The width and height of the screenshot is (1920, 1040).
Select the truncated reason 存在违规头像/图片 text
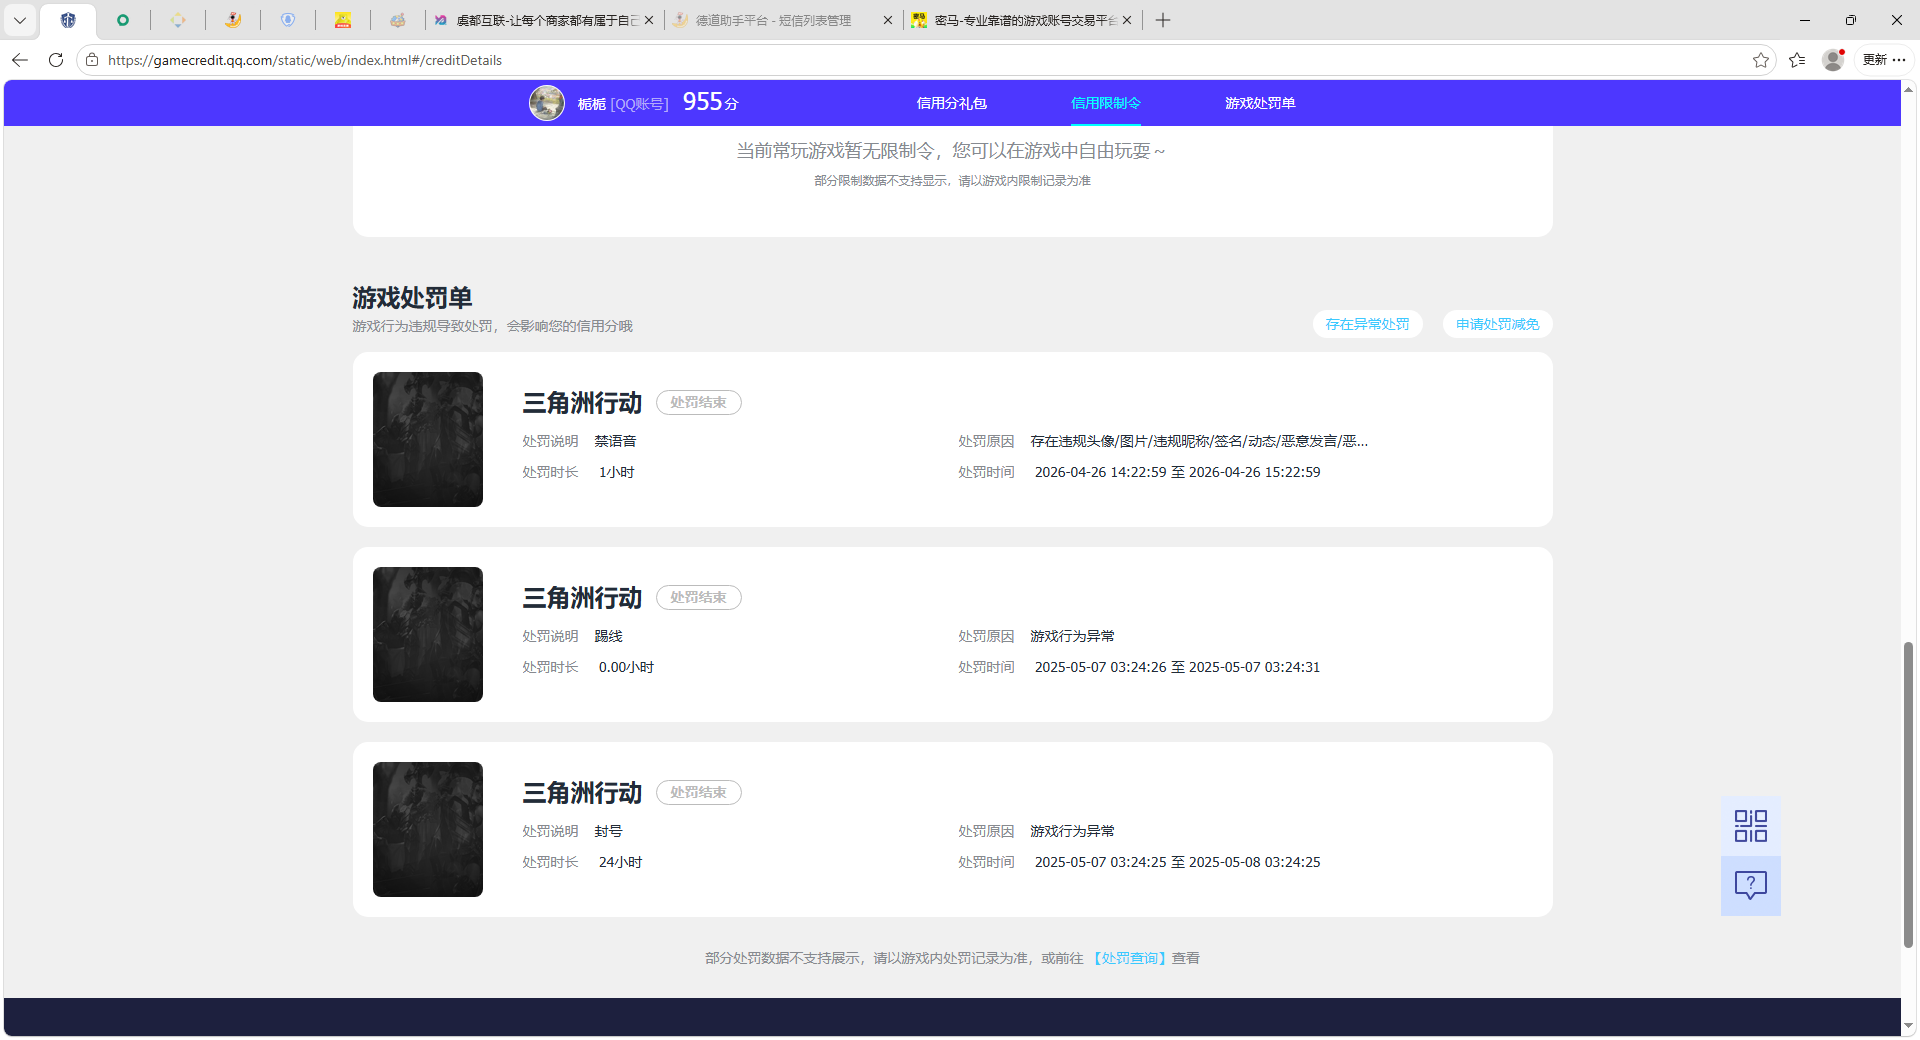(x=1199, y=441)
